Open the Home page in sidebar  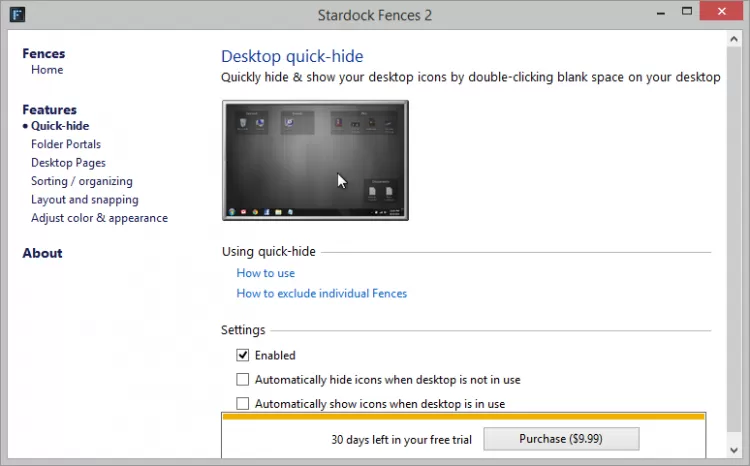[47, 70]
